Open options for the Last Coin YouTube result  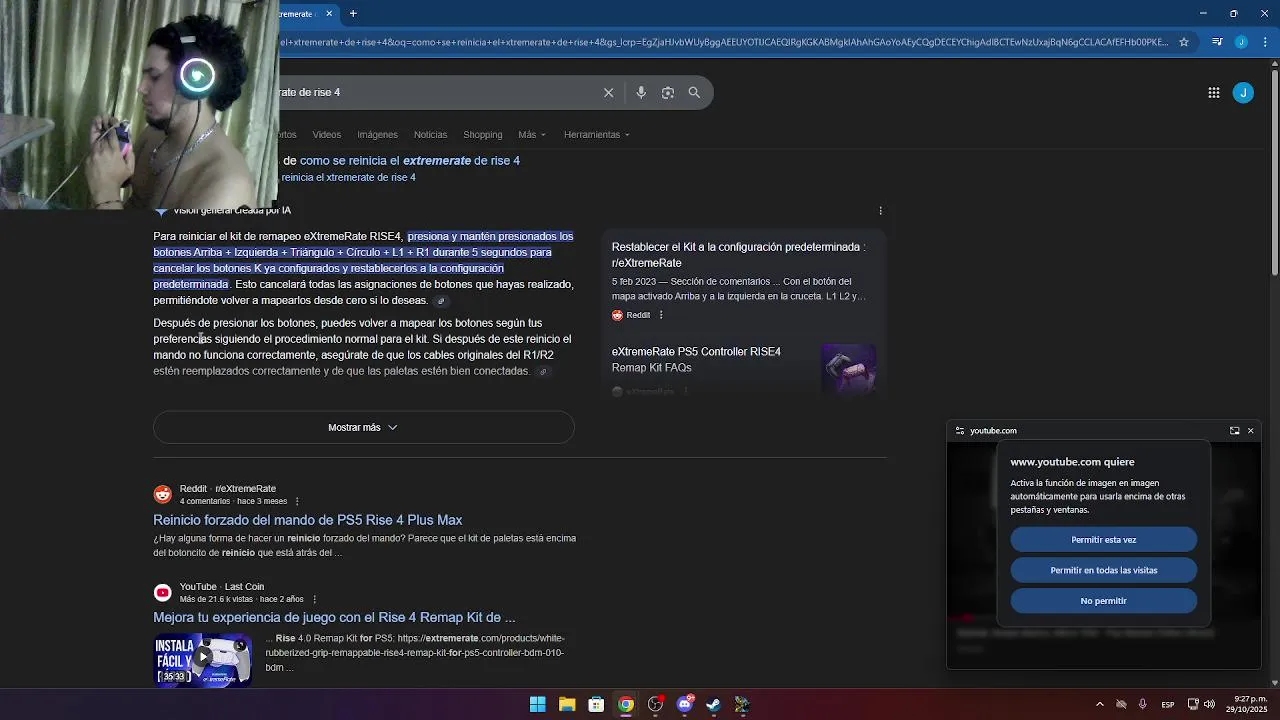click(x=314, y=599)
